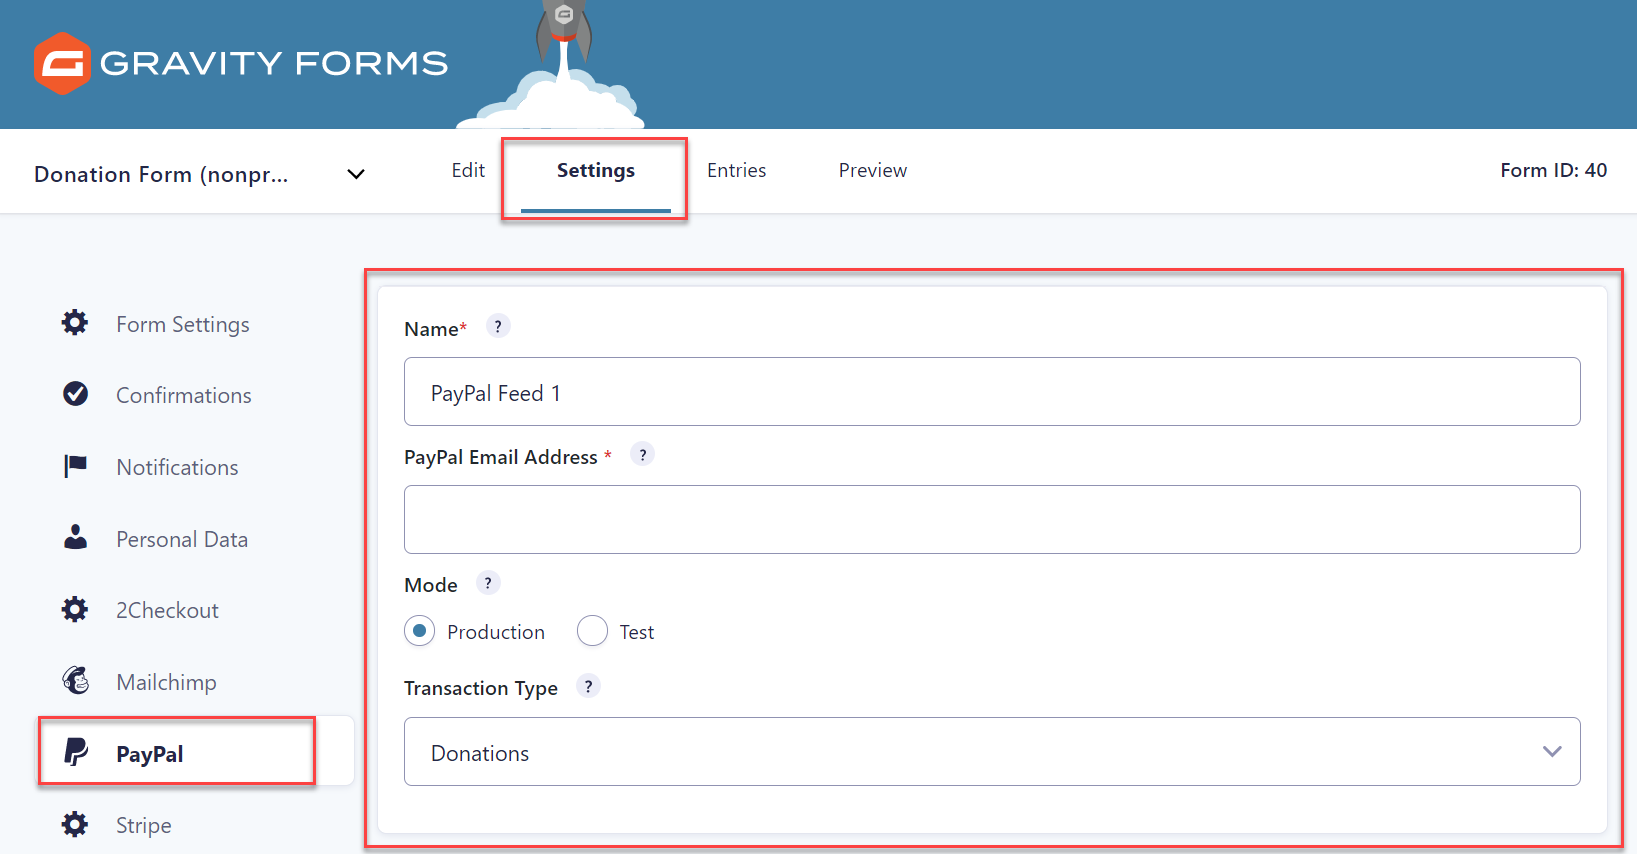Click the Stripe gear icon

(75, 824)
